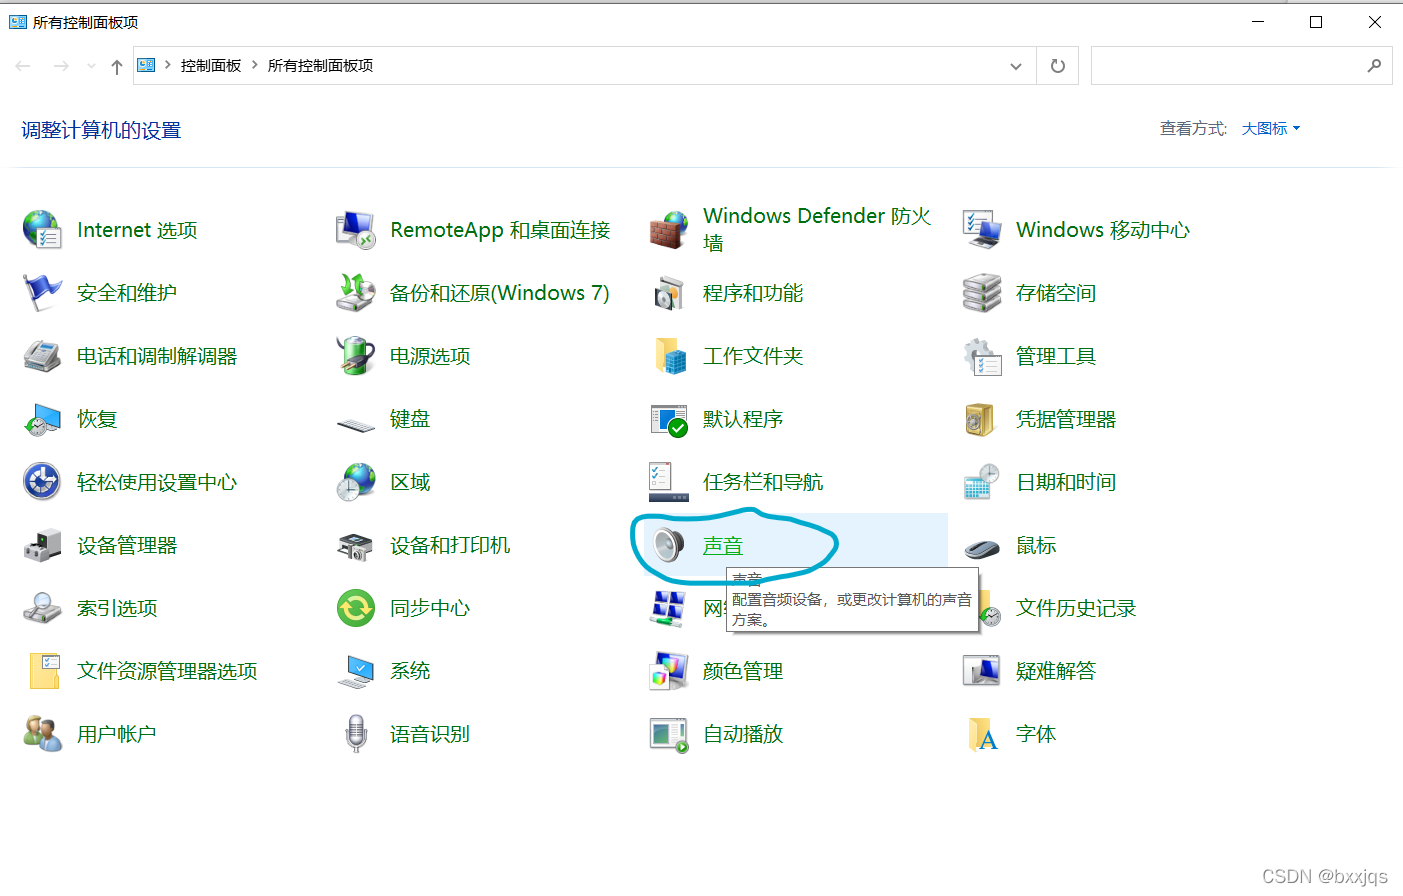The image size is (1403, 896).
Task: Click the Windows Defender 防火墙 brick icon
Action: (668, 230)
